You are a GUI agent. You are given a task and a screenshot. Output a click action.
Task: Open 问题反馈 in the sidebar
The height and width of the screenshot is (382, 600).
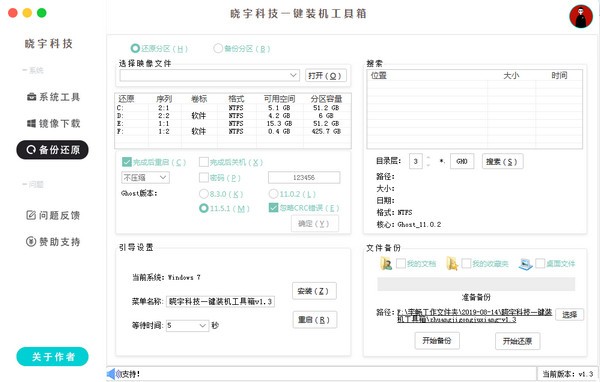pos(53,215)
